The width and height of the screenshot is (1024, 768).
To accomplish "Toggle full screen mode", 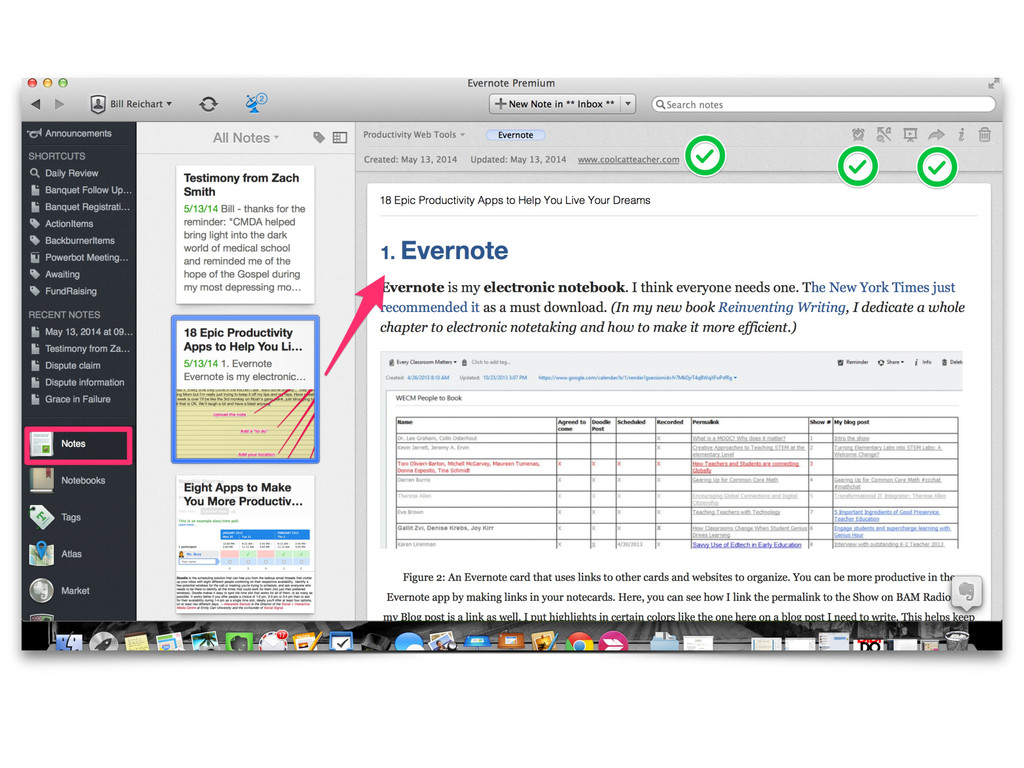I will pyautogui.click(x=993, y=84).
